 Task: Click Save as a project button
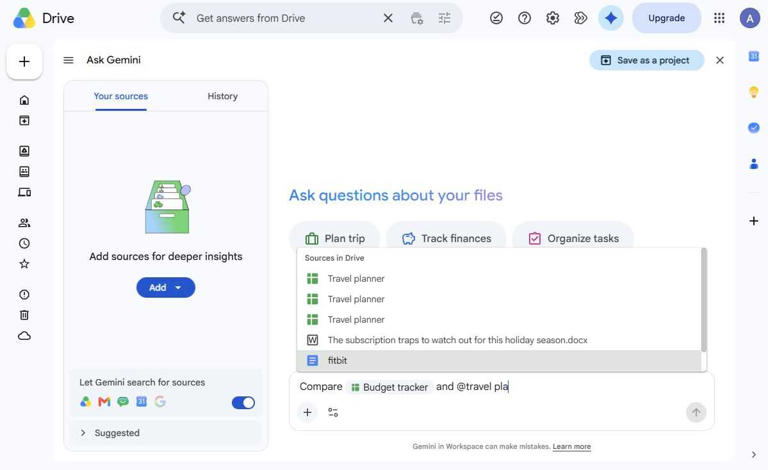coord(646,60)
